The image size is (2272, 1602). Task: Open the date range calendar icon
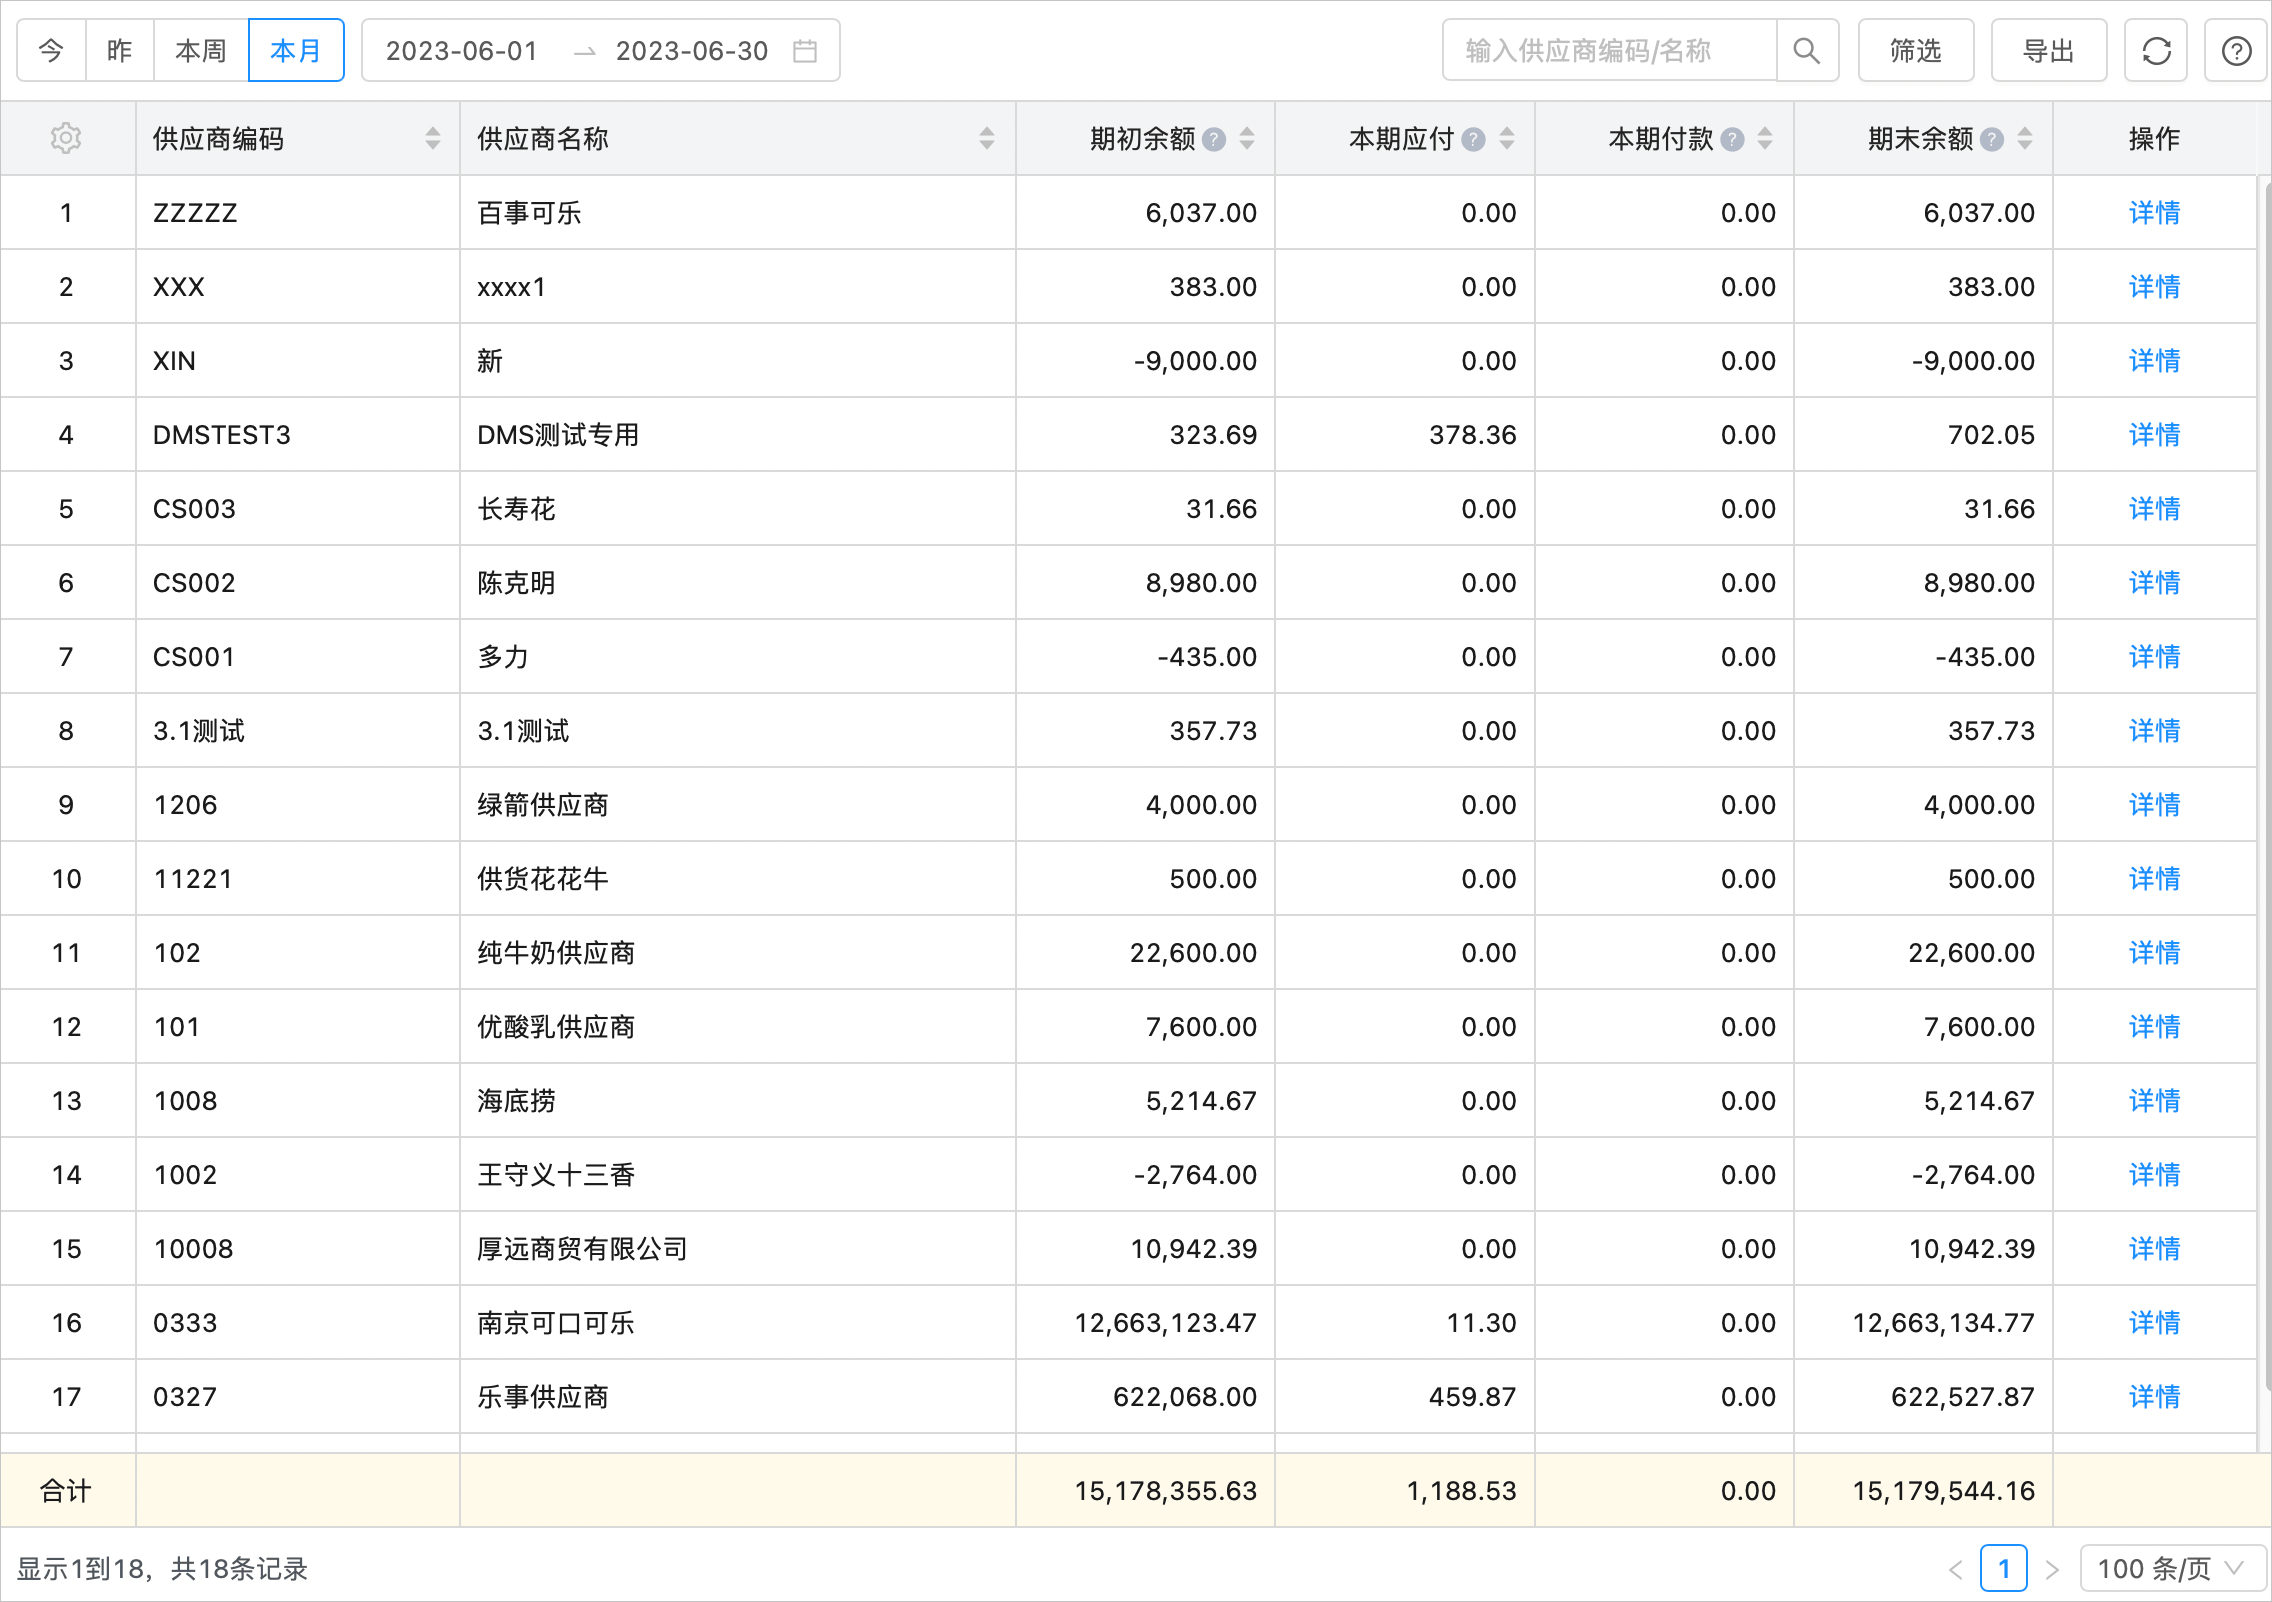[x=805, y=50]
